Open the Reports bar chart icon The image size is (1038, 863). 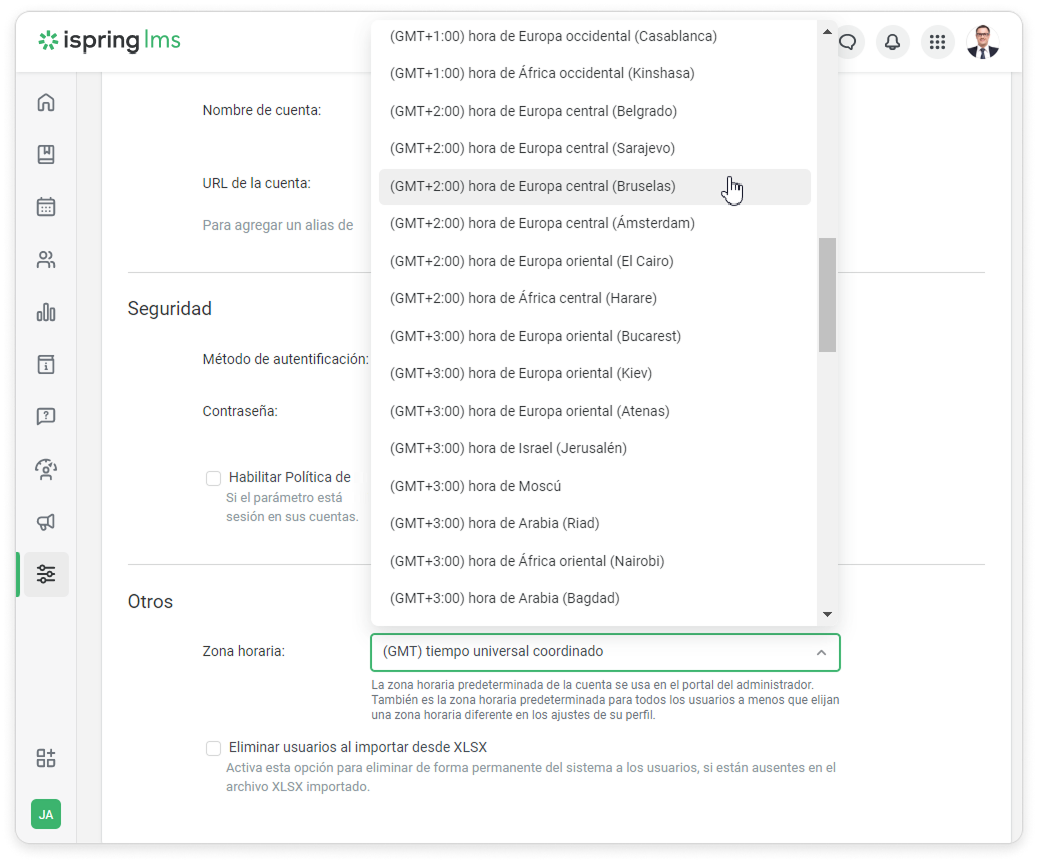(x=46, y=312)
